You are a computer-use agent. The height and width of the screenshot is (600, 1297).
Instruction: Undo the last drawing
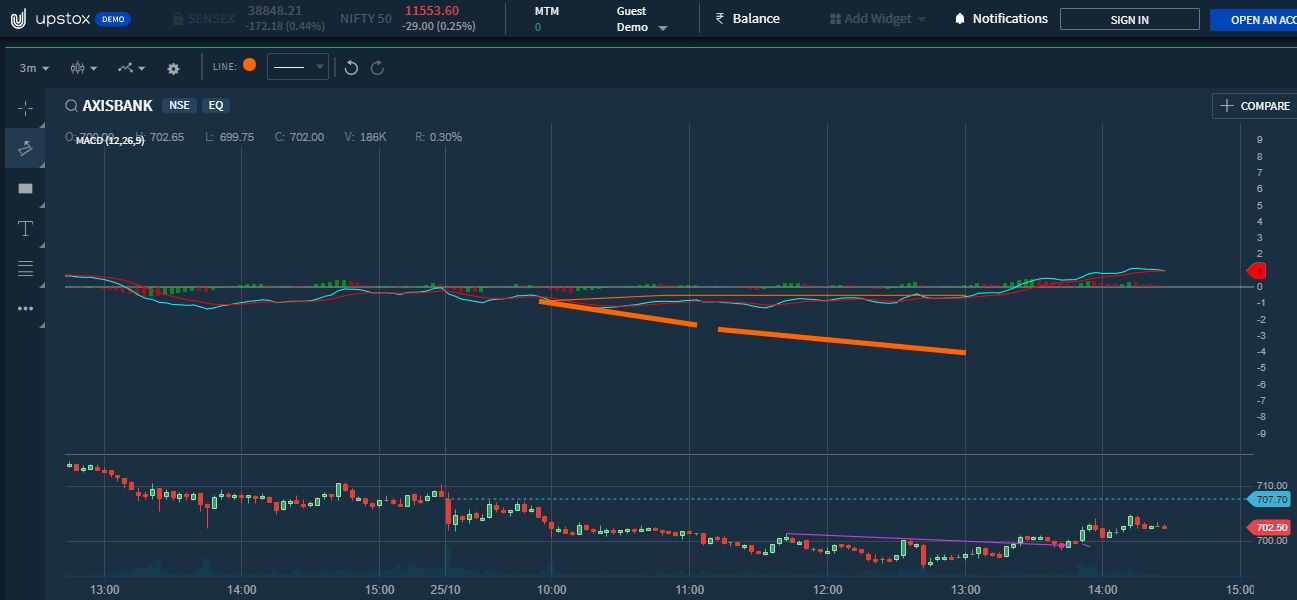click(x=351, y=67)
